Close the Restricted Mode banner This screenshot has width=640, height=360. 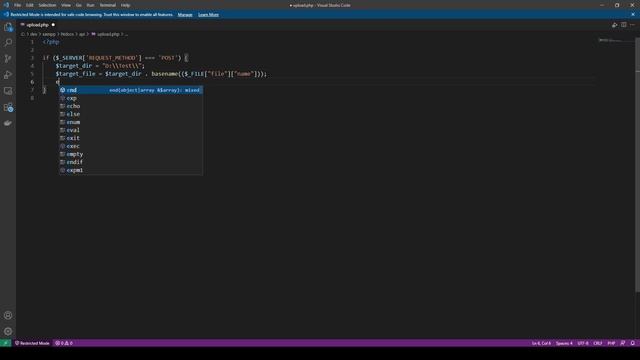click(x=633, y=14)
